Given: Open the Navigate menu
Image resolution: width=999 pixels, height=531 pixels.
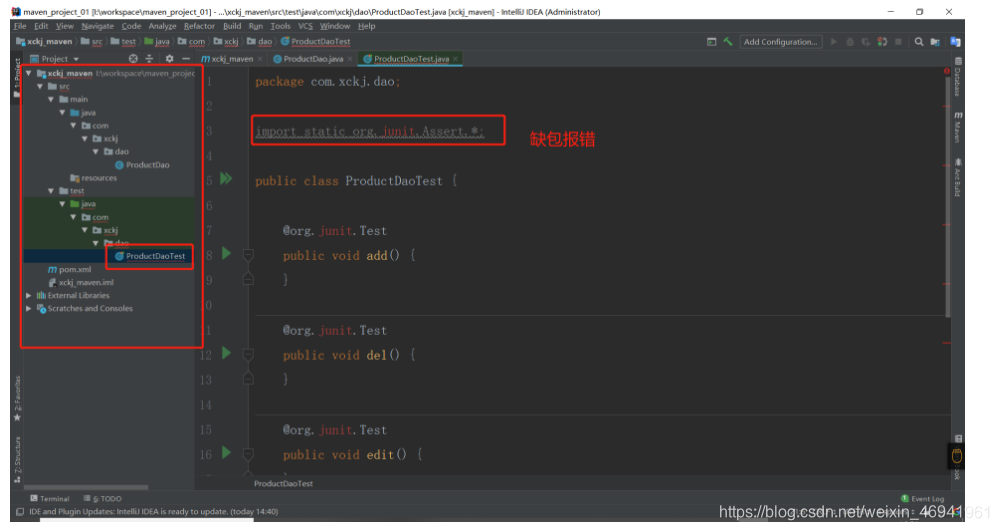Looking at the screenshot, I should [97, 26].
